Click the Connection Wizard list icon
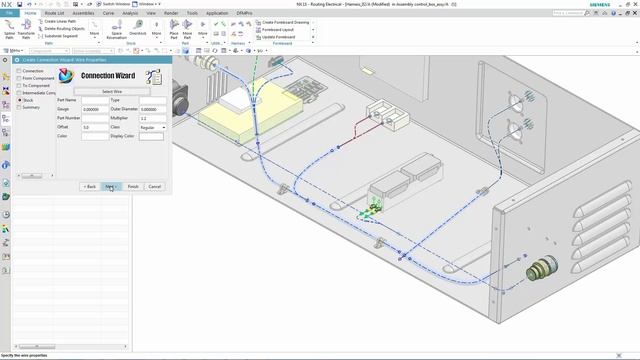Viewport: 640px width, 360px height. tap(154, 77)
